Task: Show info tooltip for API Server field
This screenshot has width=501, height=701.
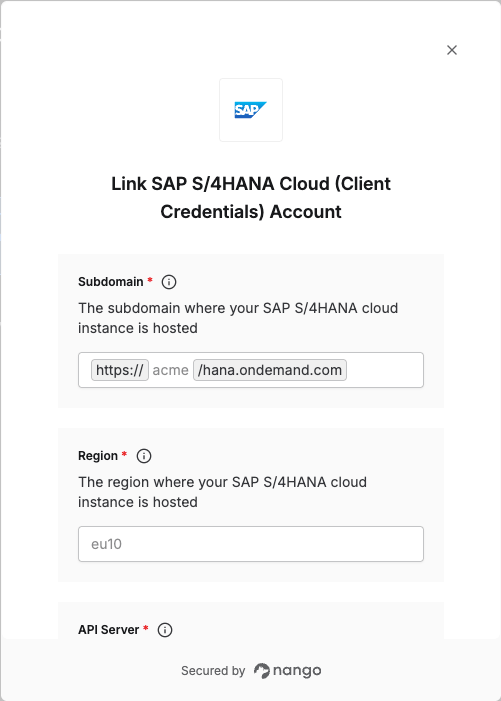Action: (x=165, y=630)
